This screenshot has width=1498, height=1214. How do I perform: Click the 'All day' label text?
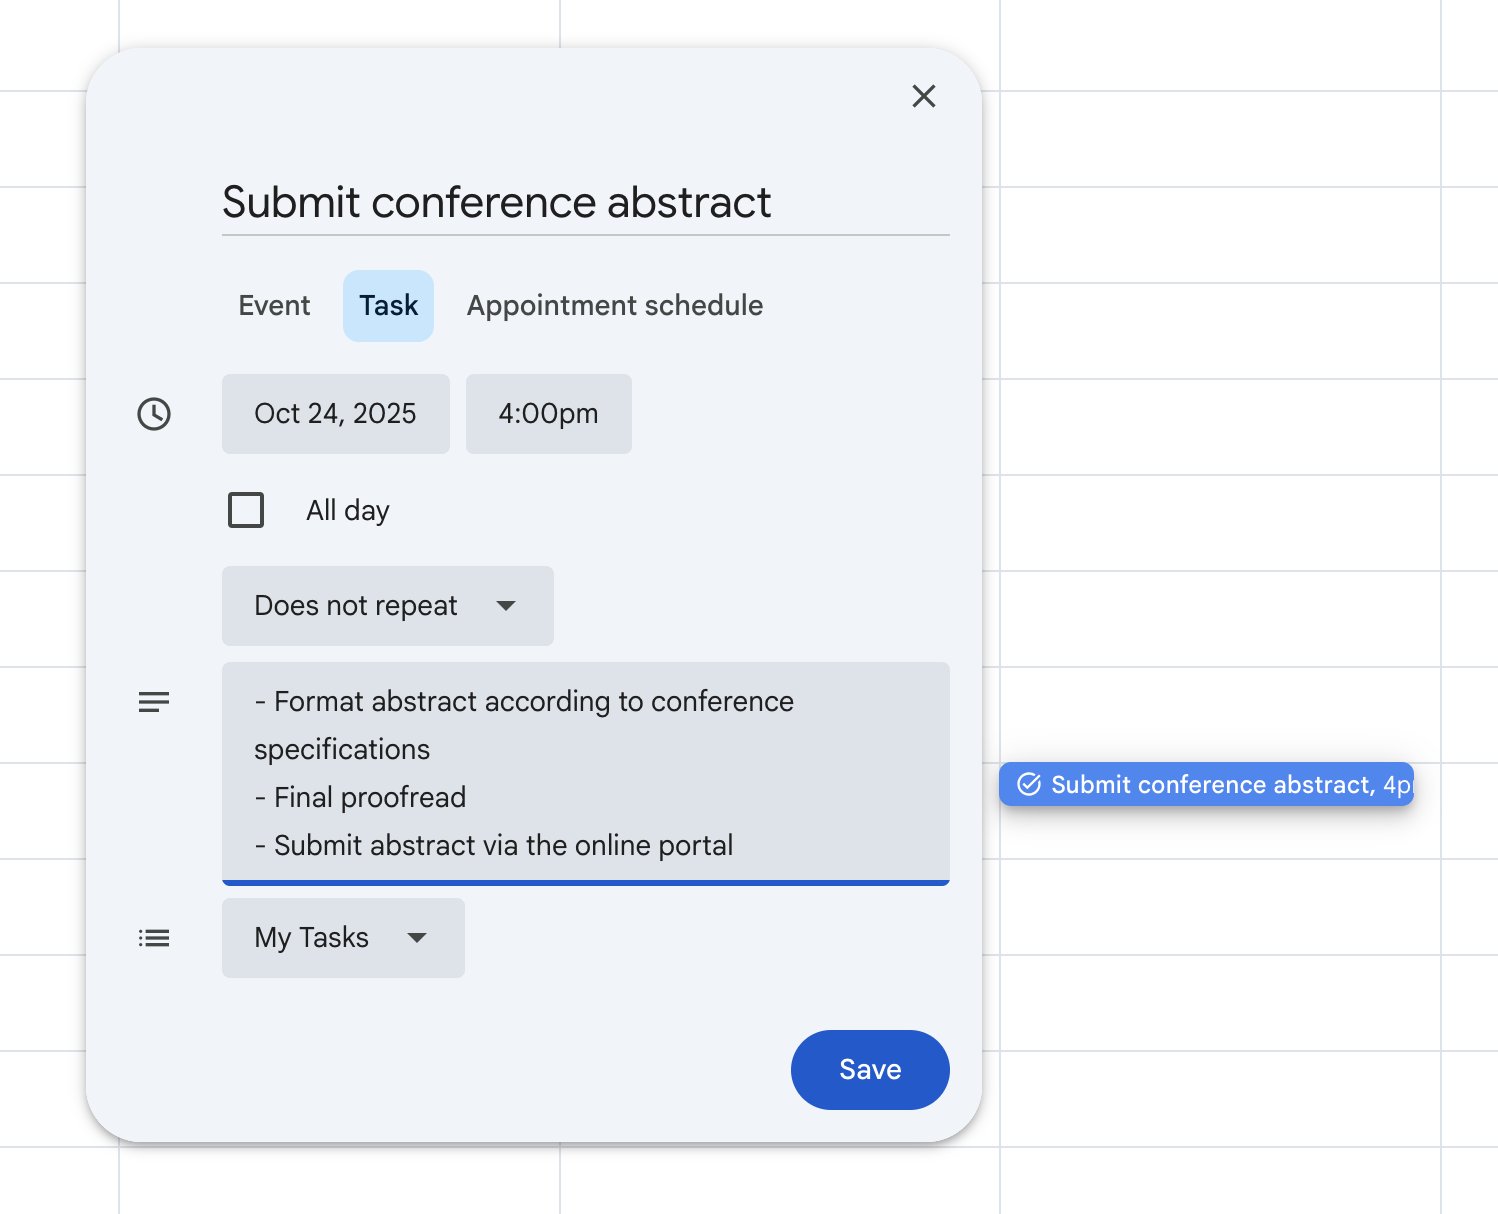coord(347,511)
